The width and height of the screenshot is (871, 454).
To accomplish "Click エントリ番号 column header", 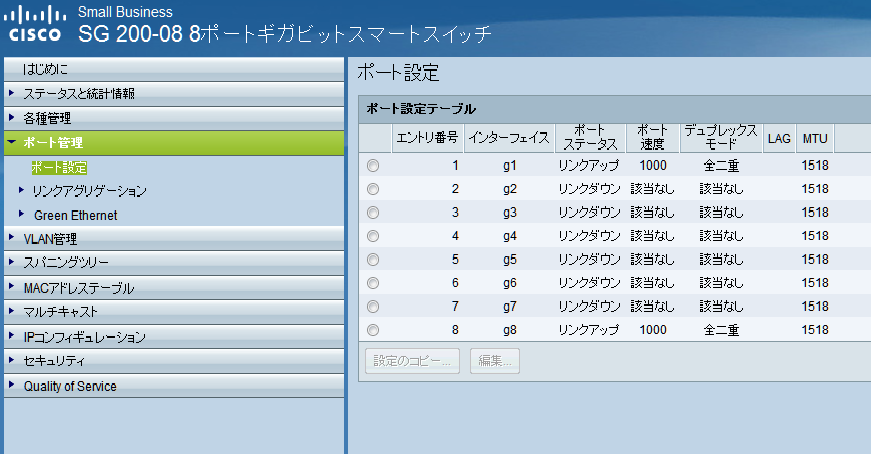I will pos(427,138).
